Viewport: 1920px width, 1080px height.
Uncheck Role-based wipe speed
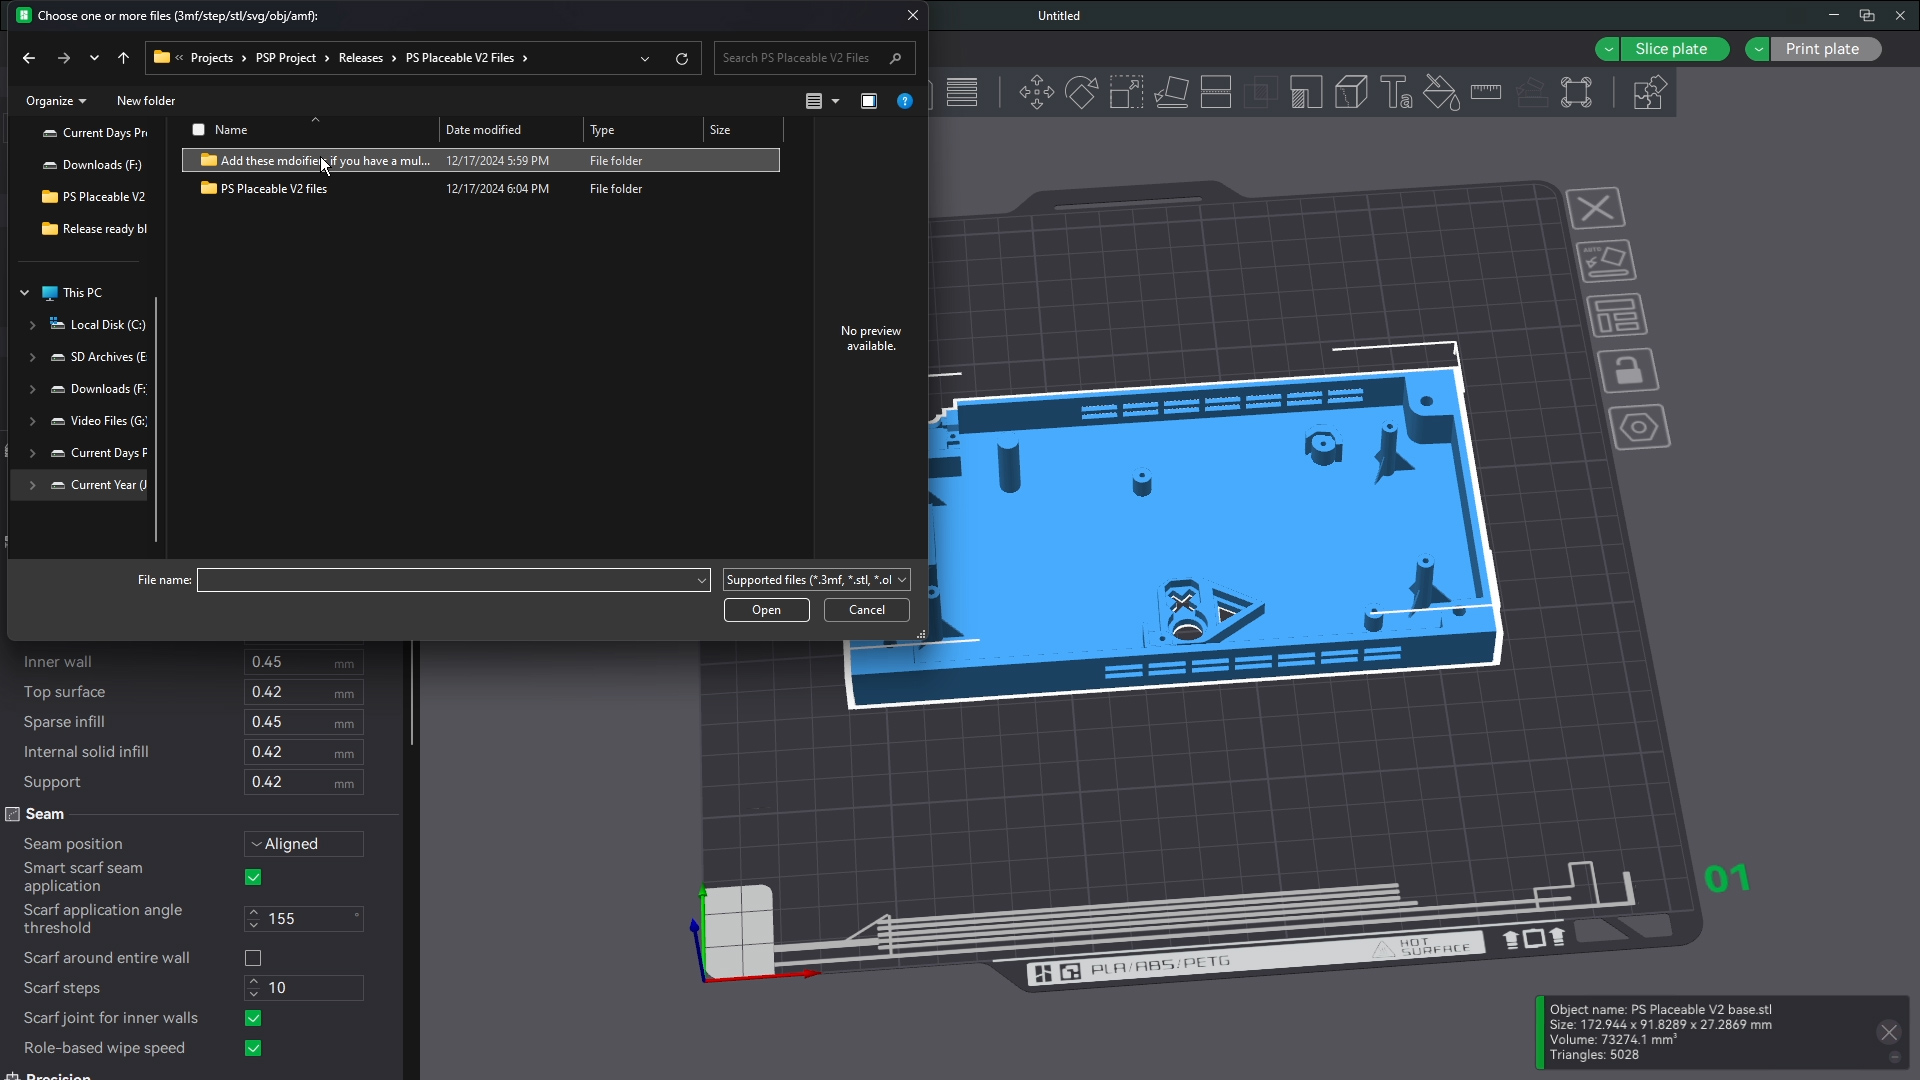tap(253, 1048)
